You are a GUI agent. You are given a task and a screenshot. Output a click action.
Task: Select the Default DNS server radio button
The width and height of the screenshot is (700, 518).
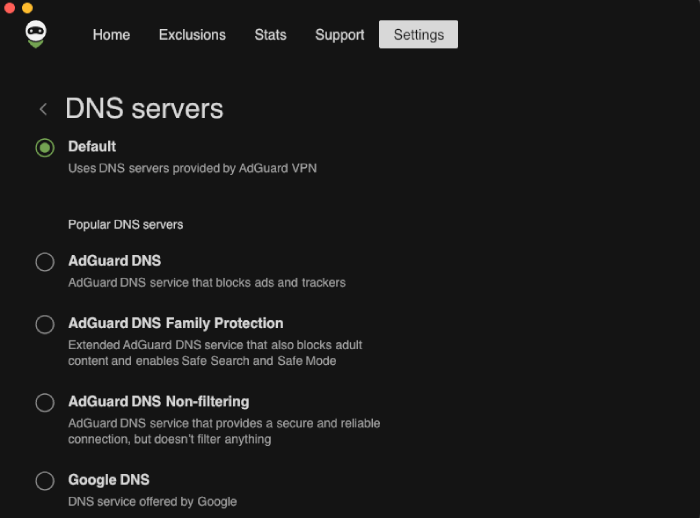[x=45, y=148]
